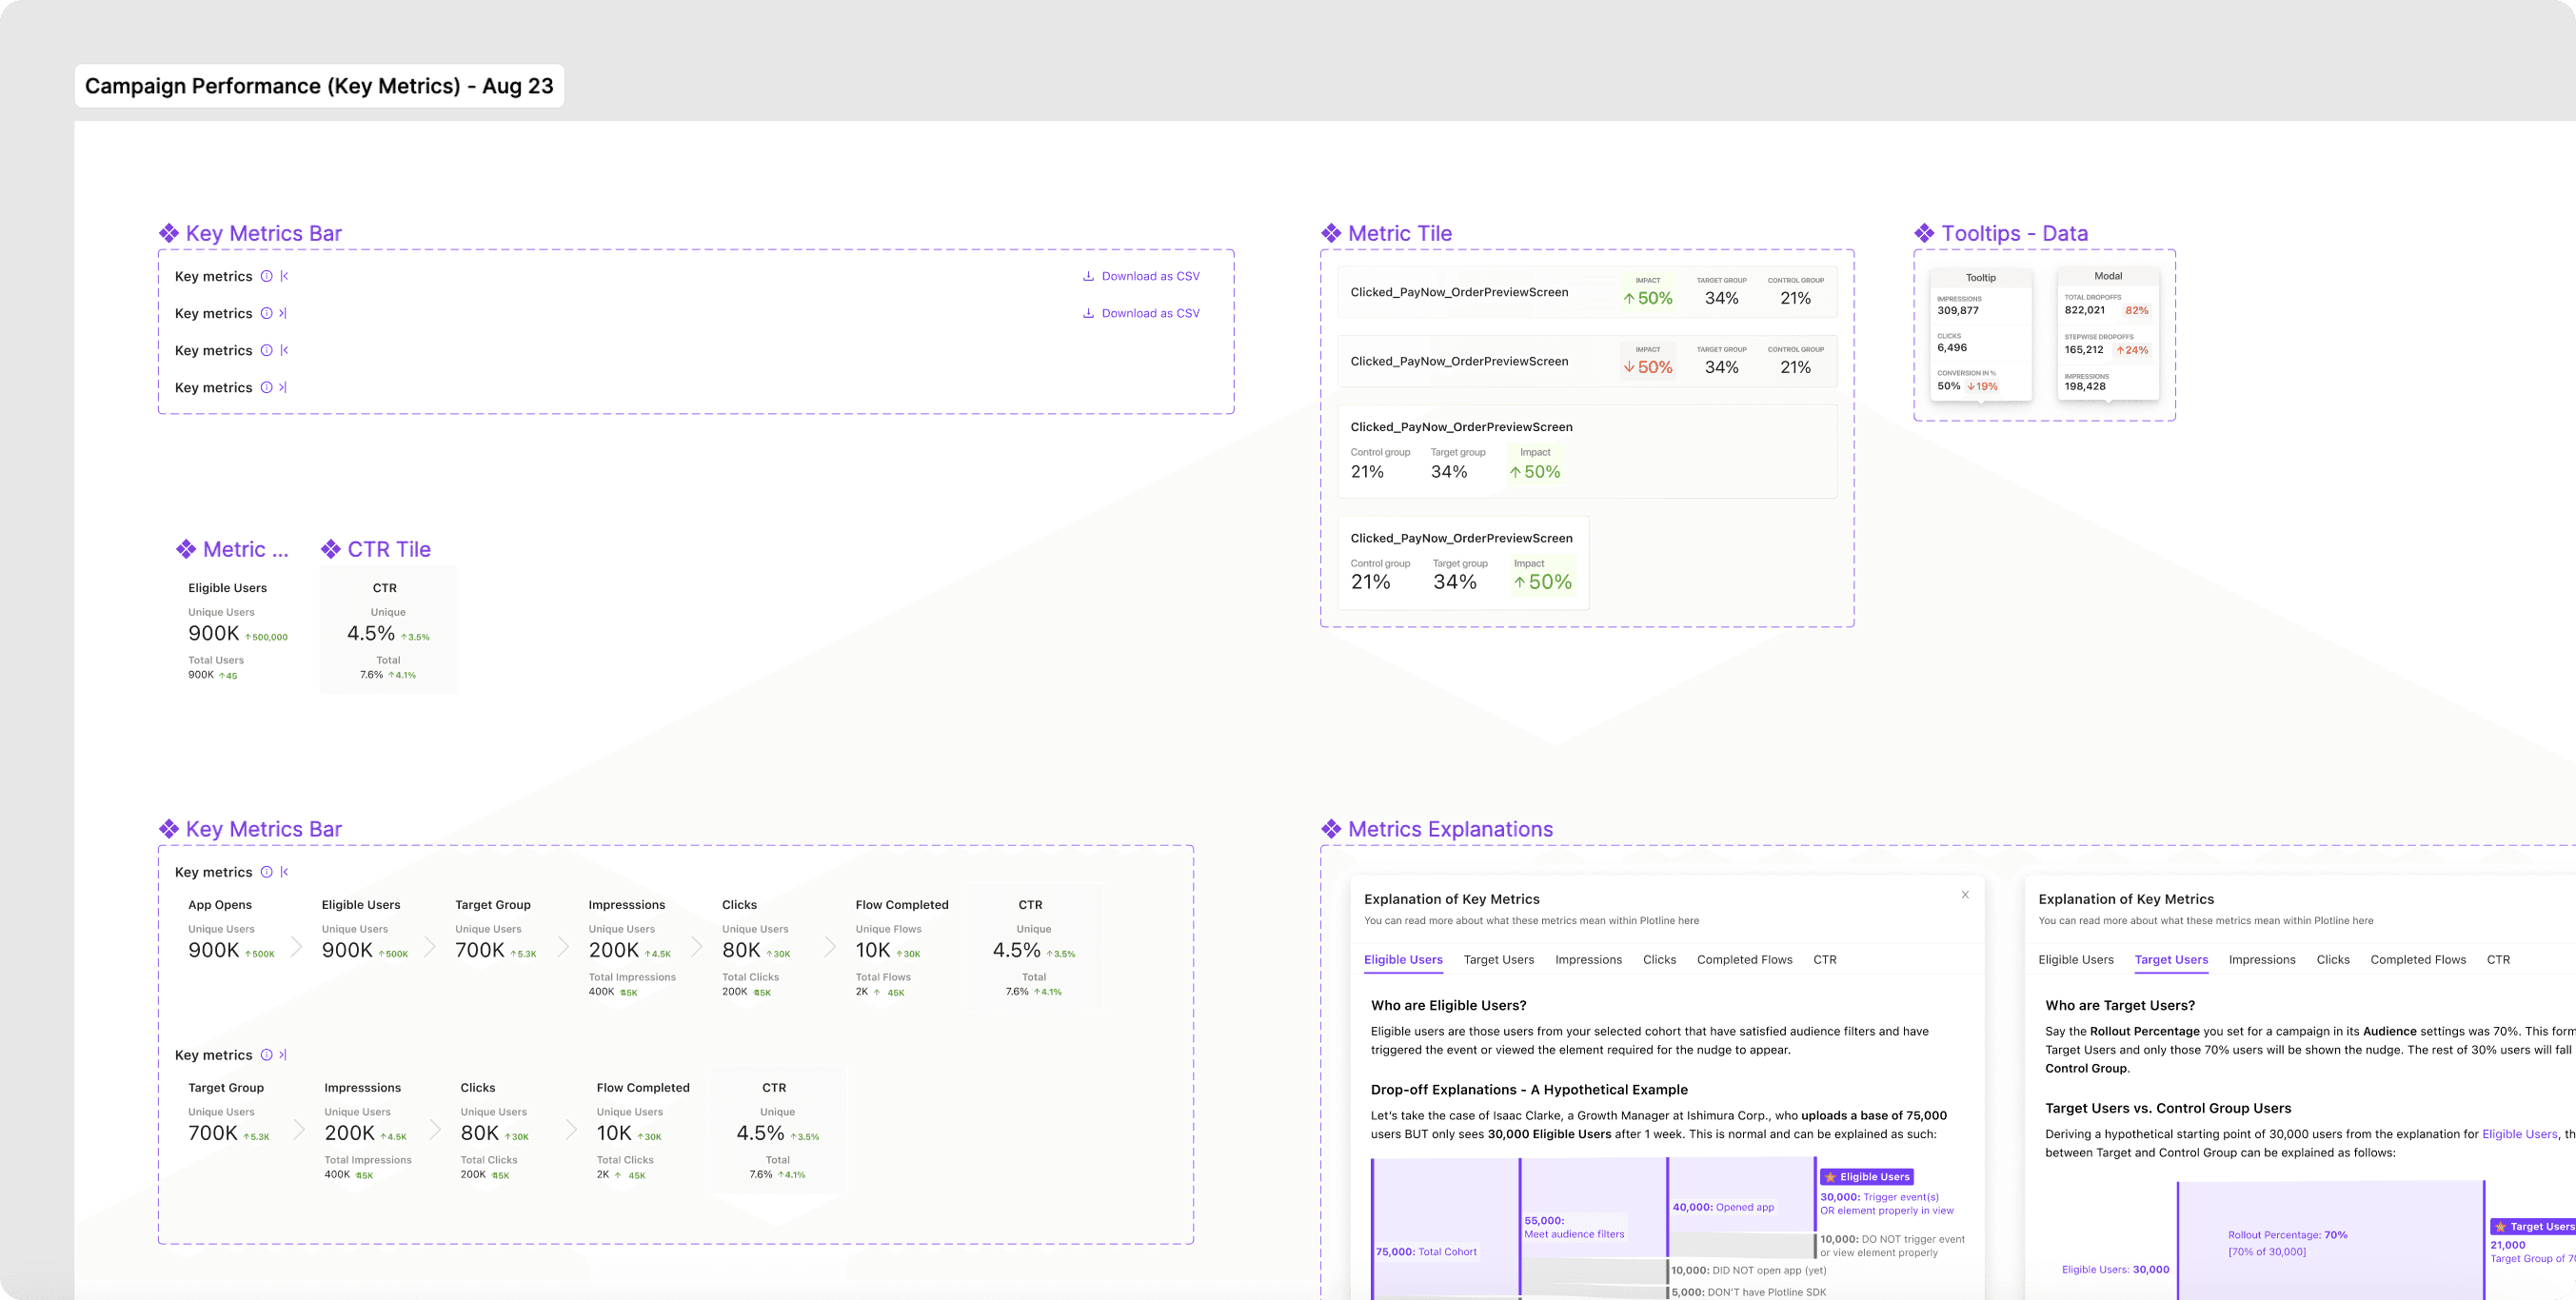
Task: Click diamond icon beside CTR Tile heading
Action: tap(331, 549)
